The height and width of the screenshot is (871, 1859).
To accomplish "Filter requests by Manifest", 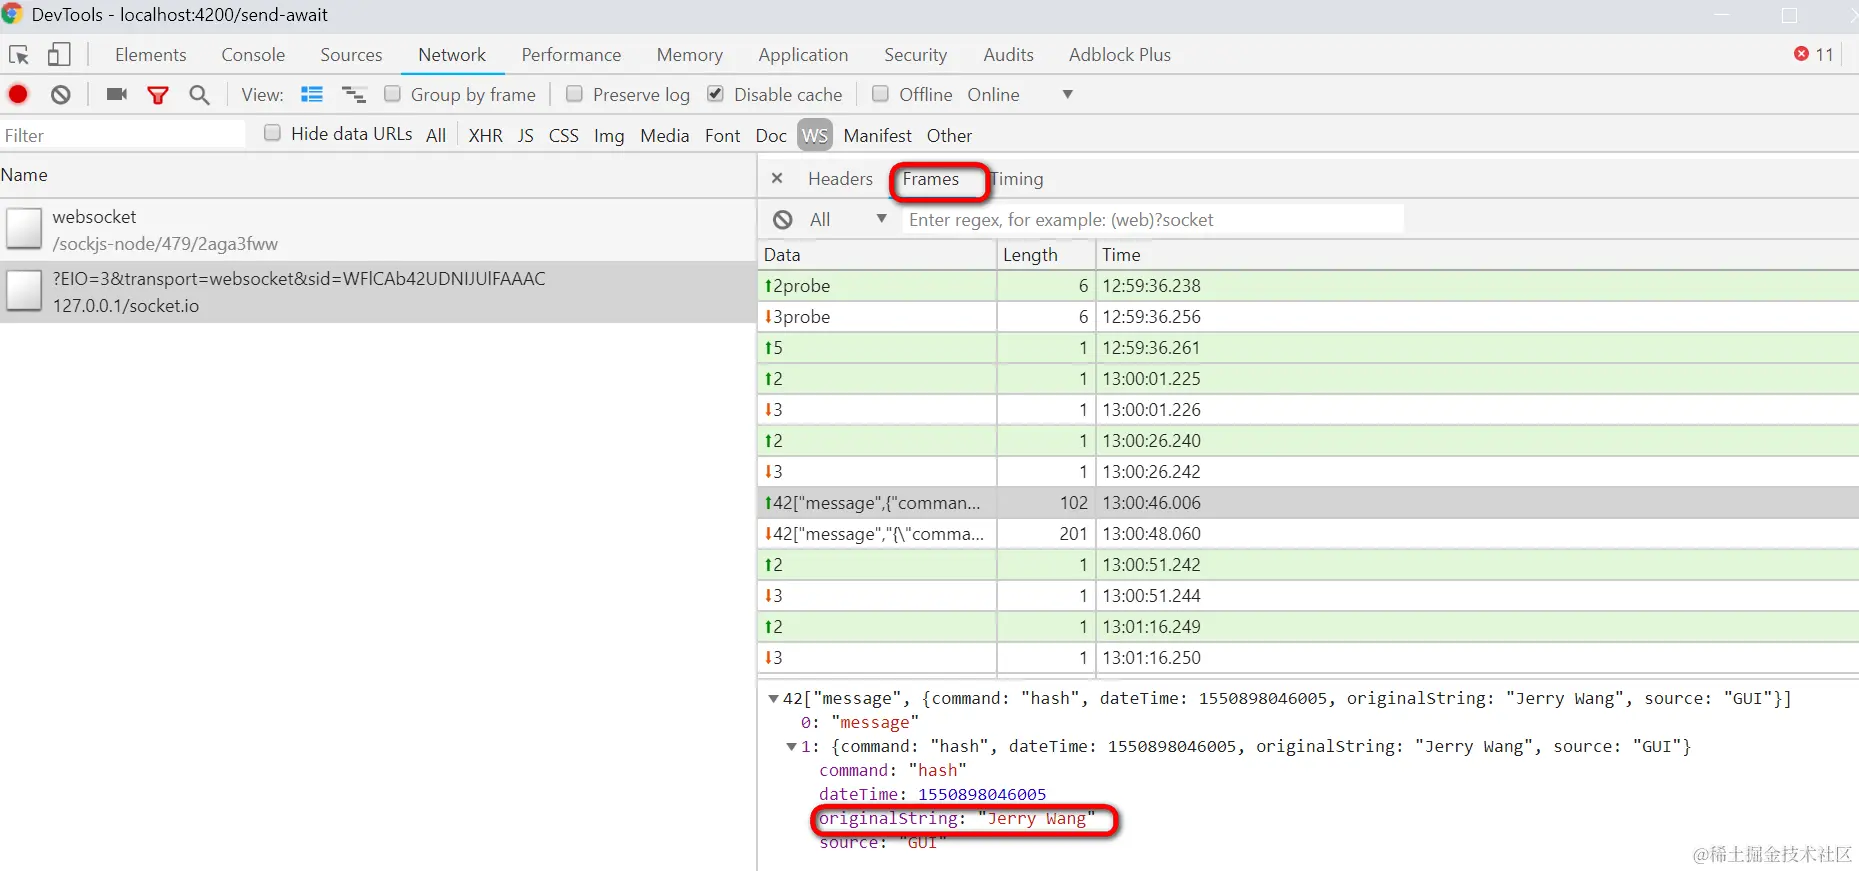I will 877,135.
